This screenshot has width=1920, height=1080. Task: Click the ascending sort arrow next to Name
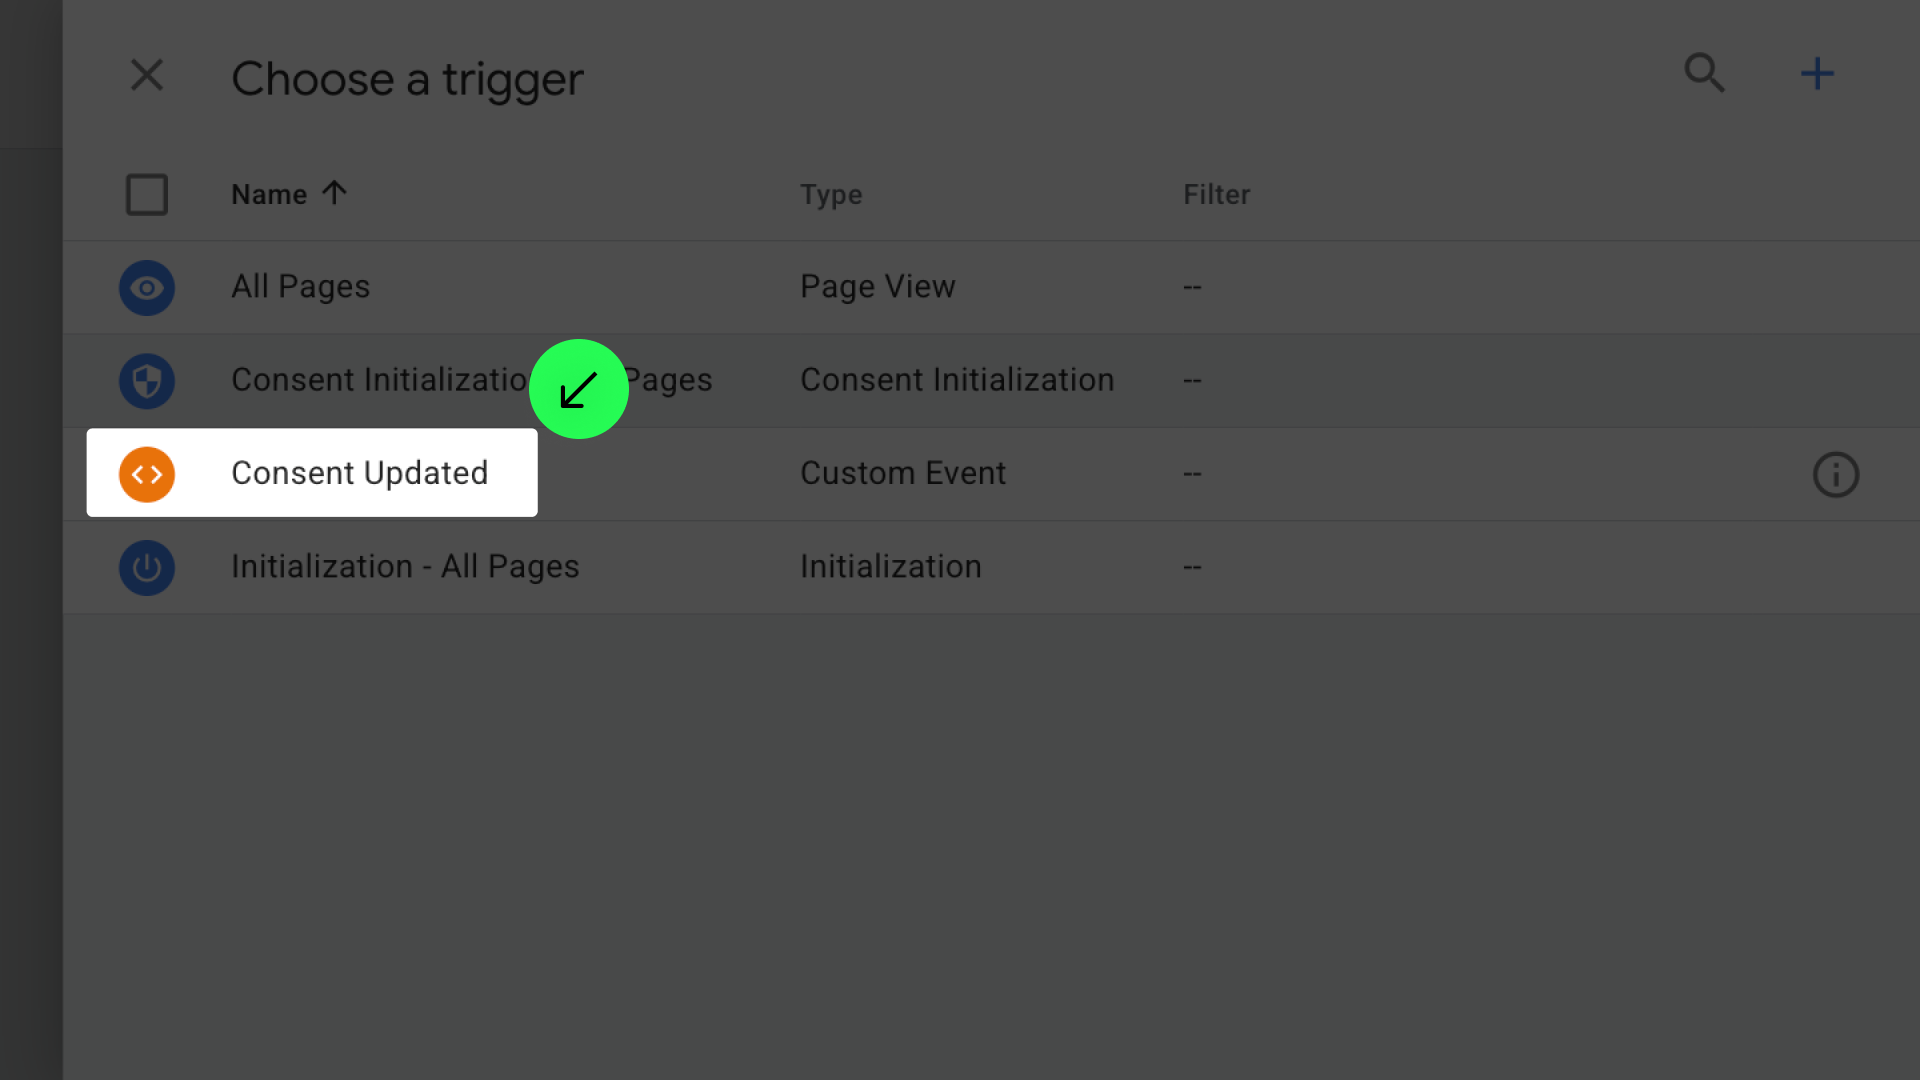(334, 192)
